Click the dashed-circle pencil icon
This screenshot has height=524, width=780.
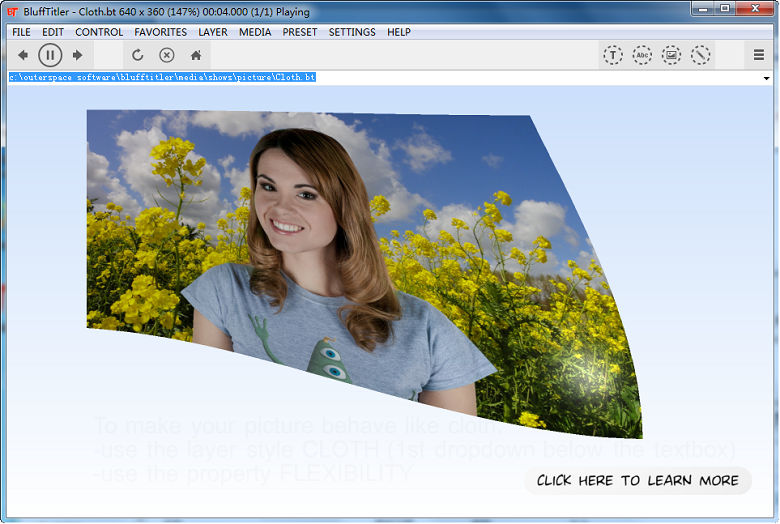tap(700, 55)
